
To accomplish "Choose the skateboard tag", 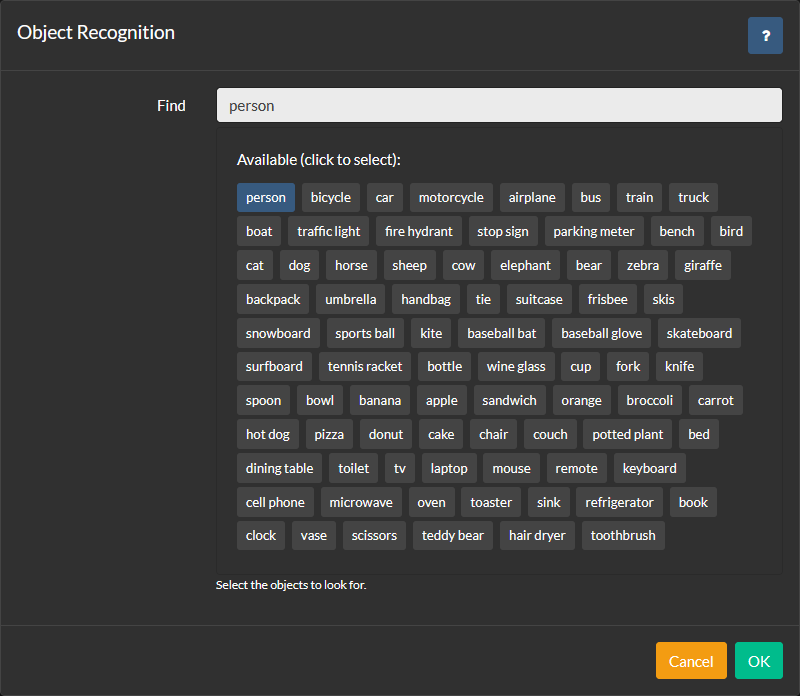I will (x=699, y=333).
